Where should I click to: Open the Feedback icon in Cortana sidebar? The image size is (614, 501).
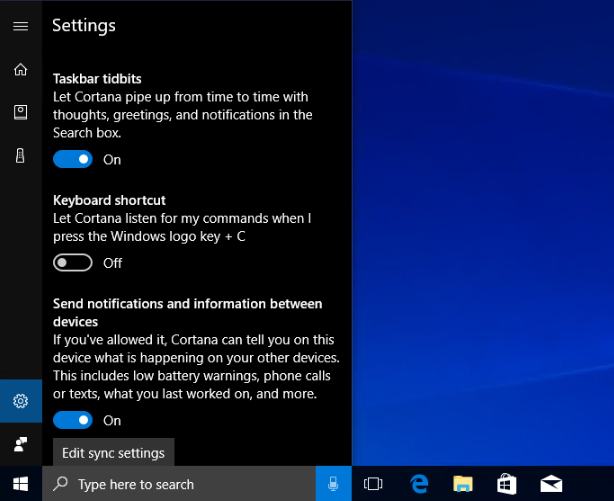coord(20,444)
